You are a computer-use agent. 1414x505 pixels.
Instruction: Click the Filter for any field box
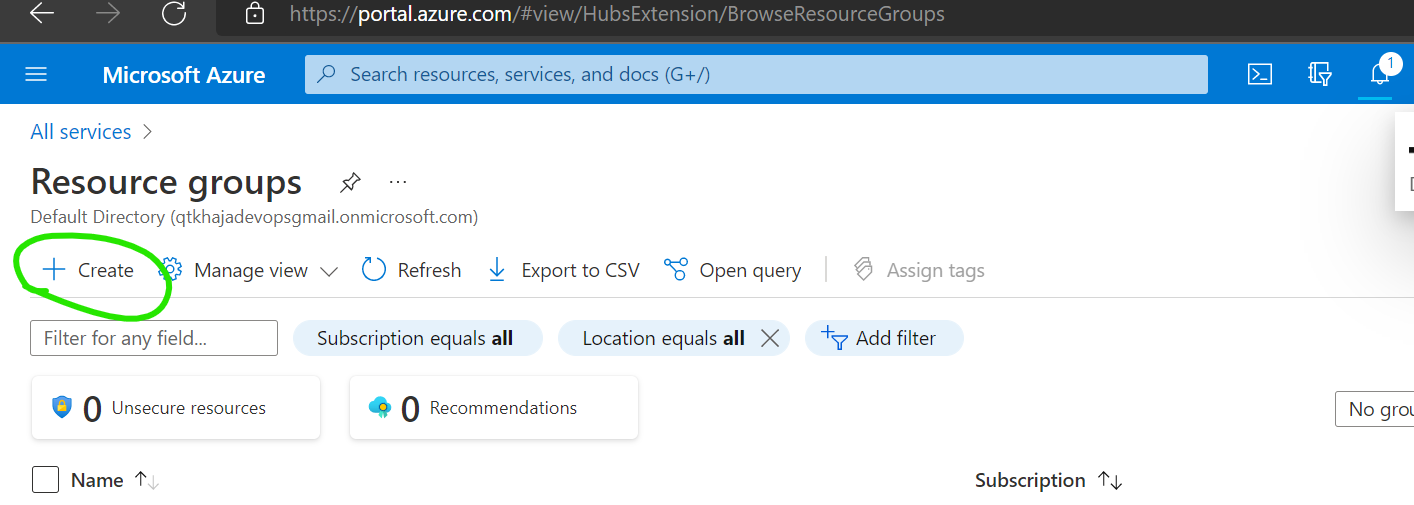point(154,338)
